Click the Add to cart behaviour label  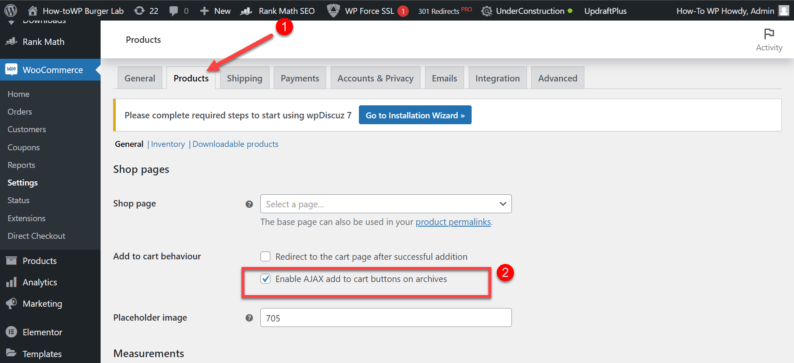157,257
